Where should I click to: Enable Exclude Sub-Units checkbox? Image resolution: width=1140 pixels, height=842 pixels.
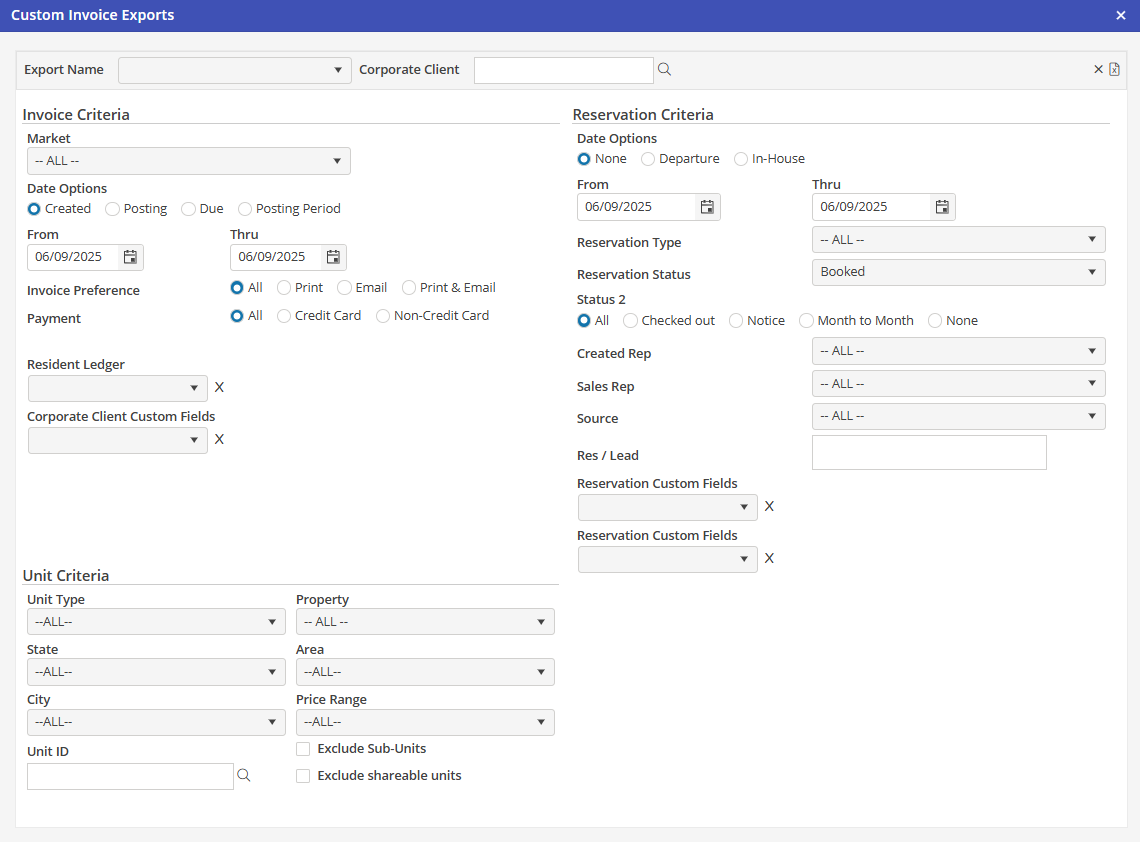pos(303,749)
